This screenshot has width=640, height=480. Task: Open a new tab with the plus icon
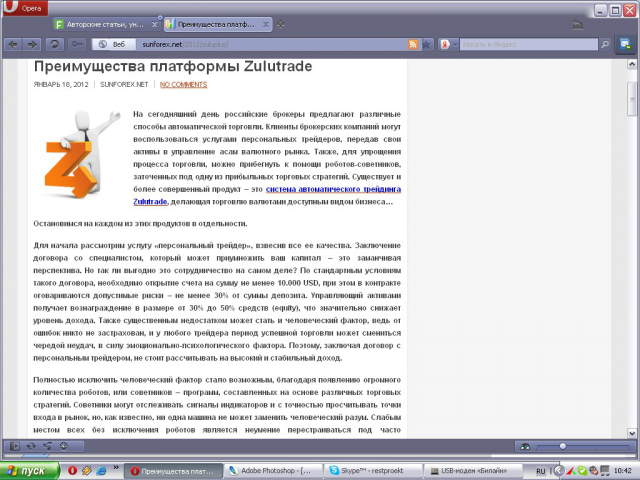click(280, 24)
